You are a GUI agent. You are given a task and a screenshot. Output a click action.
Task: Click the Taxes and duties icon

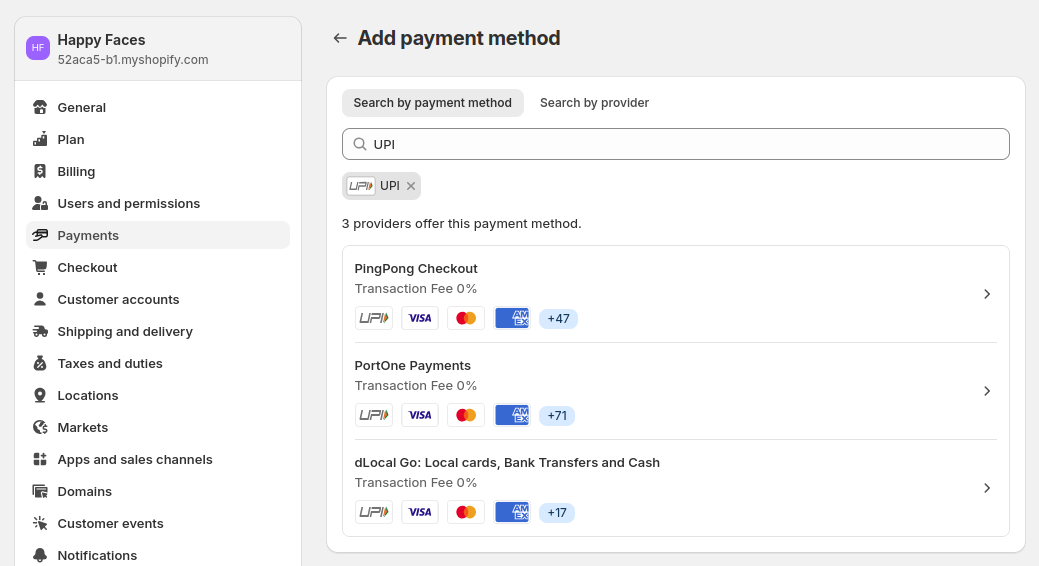tap(40, 363)
